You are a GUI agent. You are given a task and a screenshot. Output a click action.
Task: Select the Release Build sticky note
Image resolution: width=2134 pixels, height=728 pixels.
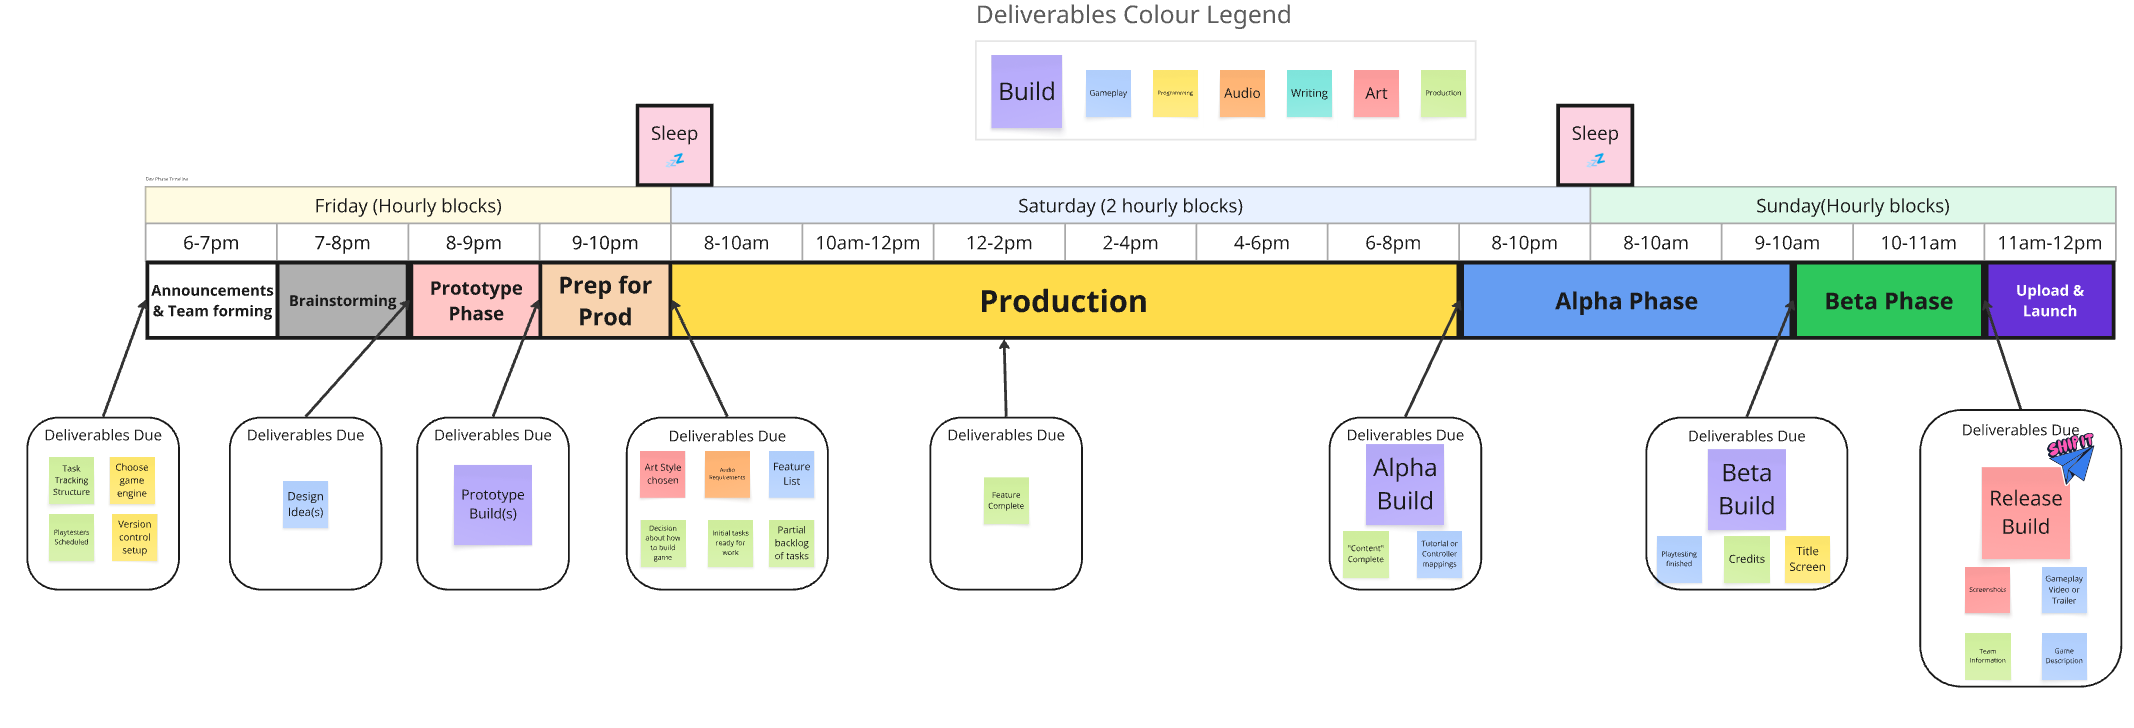(x=2025, y=512)
